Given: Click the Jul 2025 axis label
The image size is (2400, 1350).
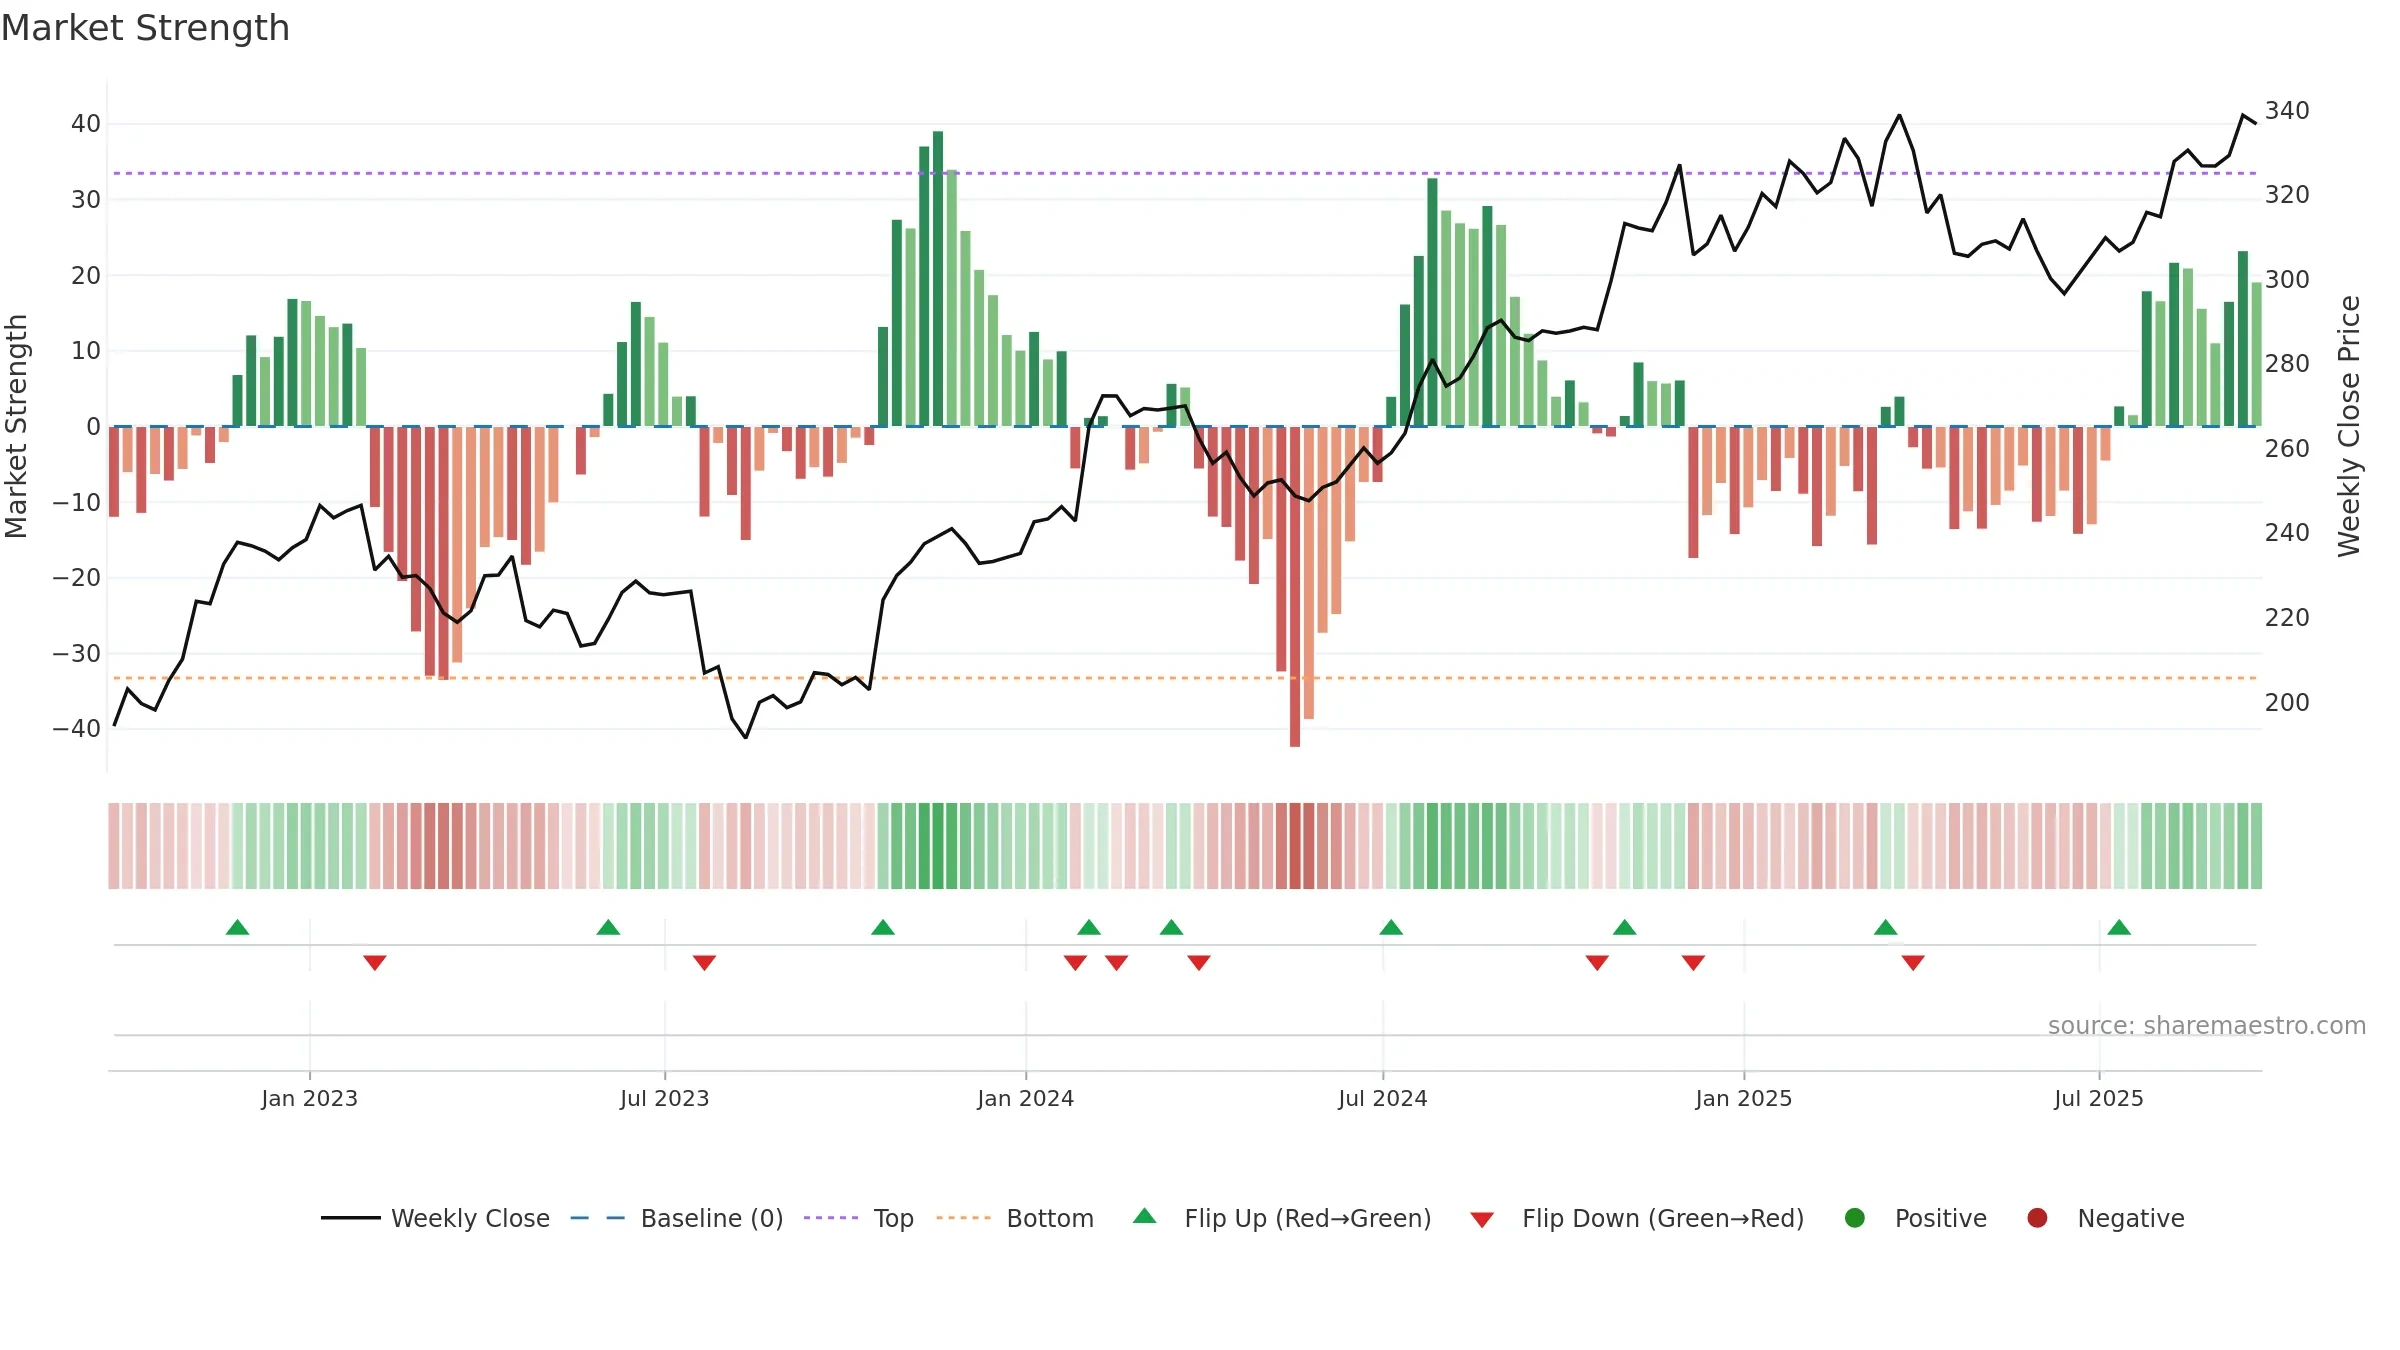Looking at the screenshot, I should point(2099,1098).
